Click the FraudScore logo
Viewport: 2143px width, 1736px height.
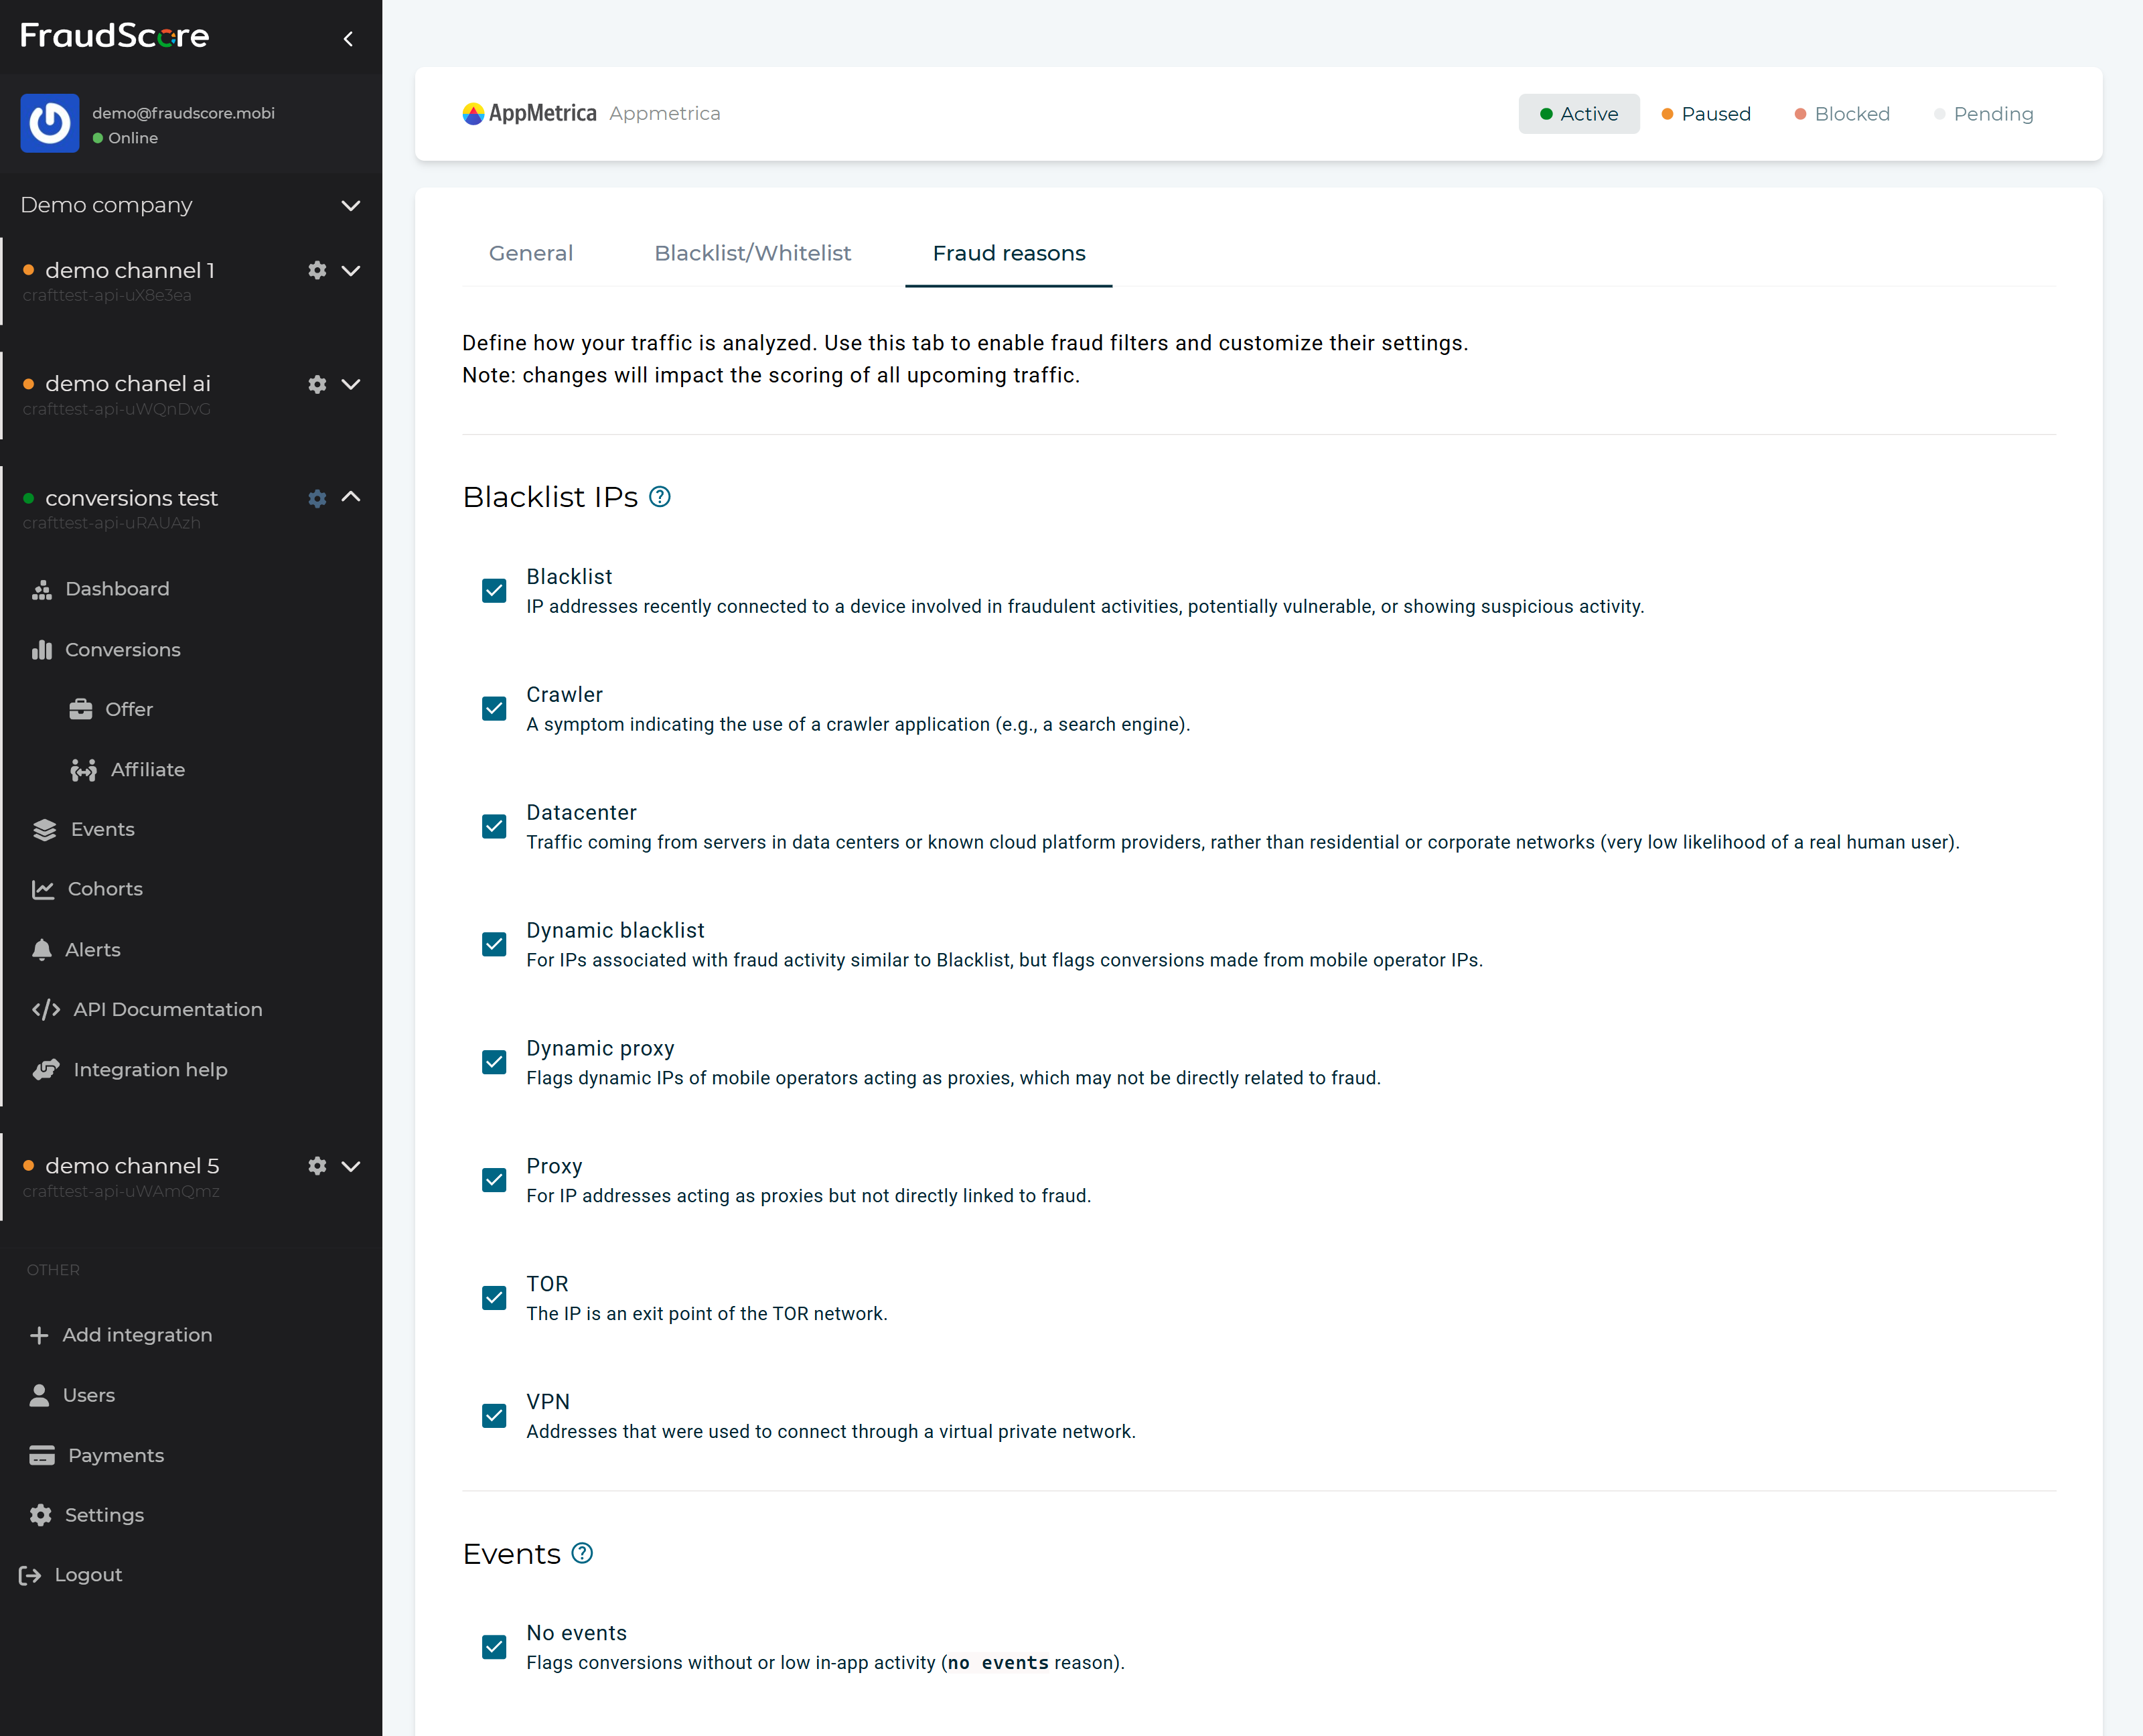115,36
